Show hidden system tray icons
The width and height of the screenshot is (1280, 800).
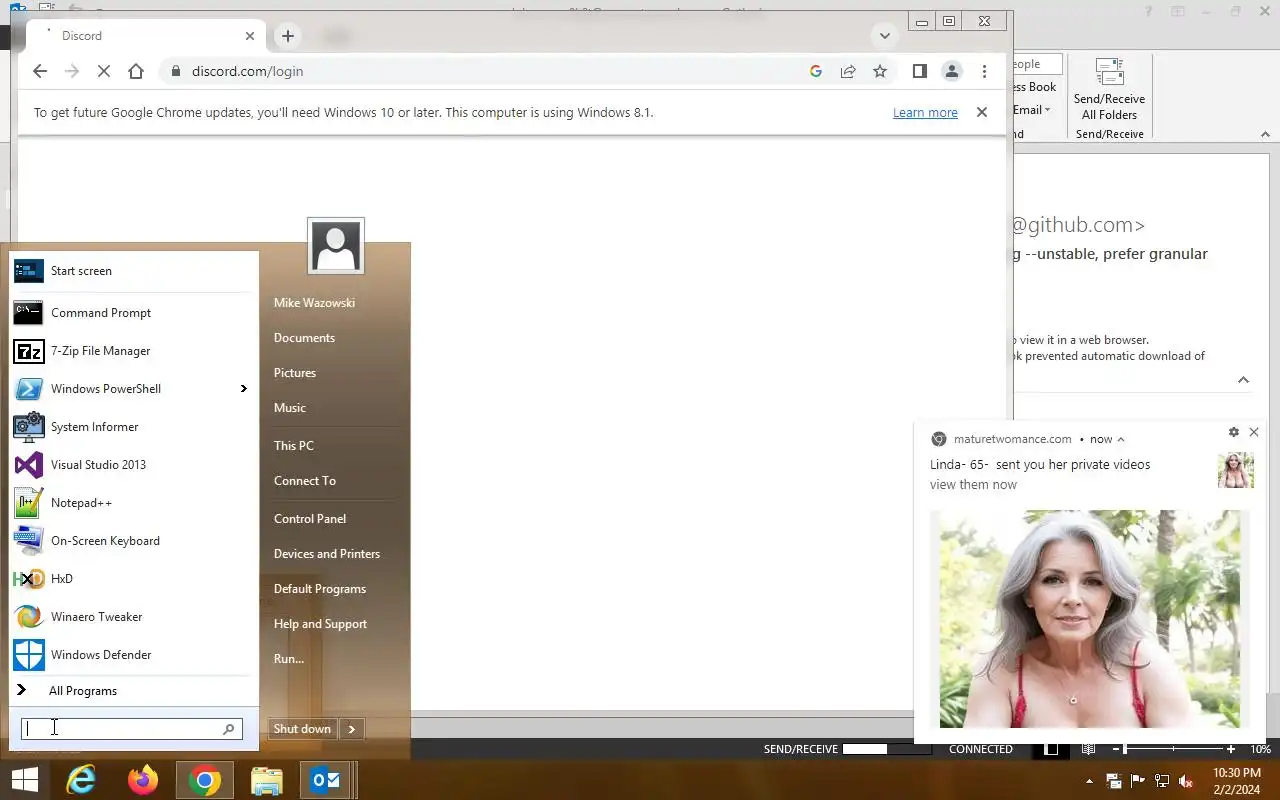(1089, 781)
